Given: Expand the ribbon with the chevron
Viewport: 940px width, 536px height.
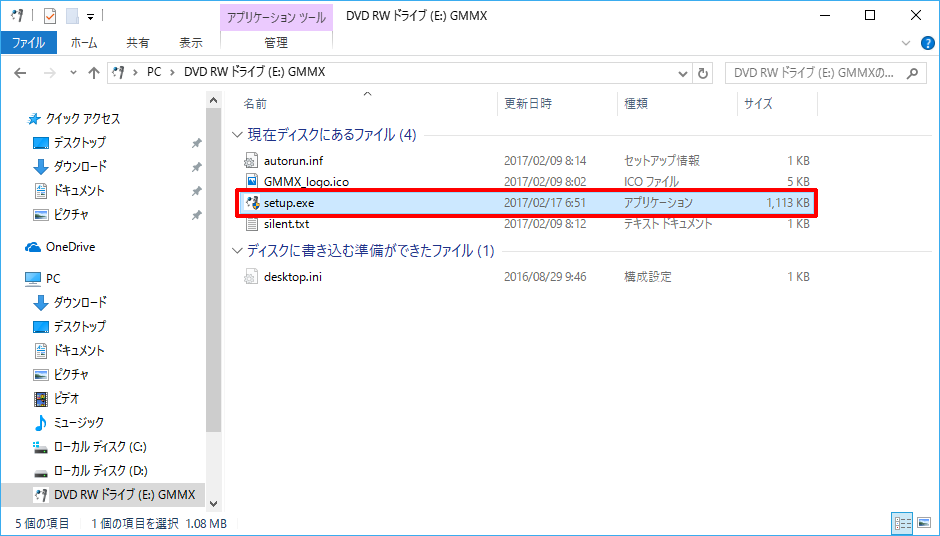Looking at the screenshot, I should 906,43.
